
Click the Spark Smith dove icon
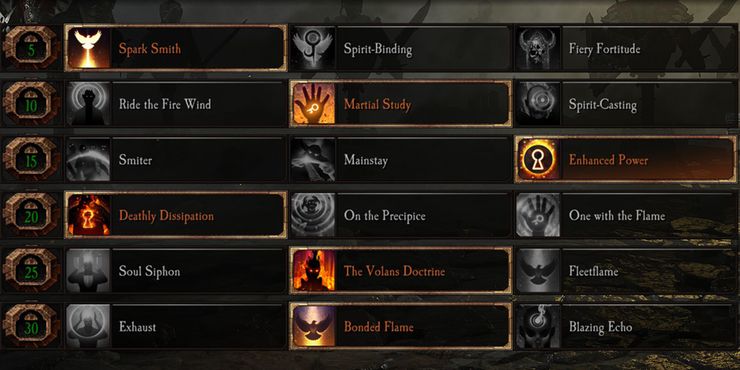89,49
